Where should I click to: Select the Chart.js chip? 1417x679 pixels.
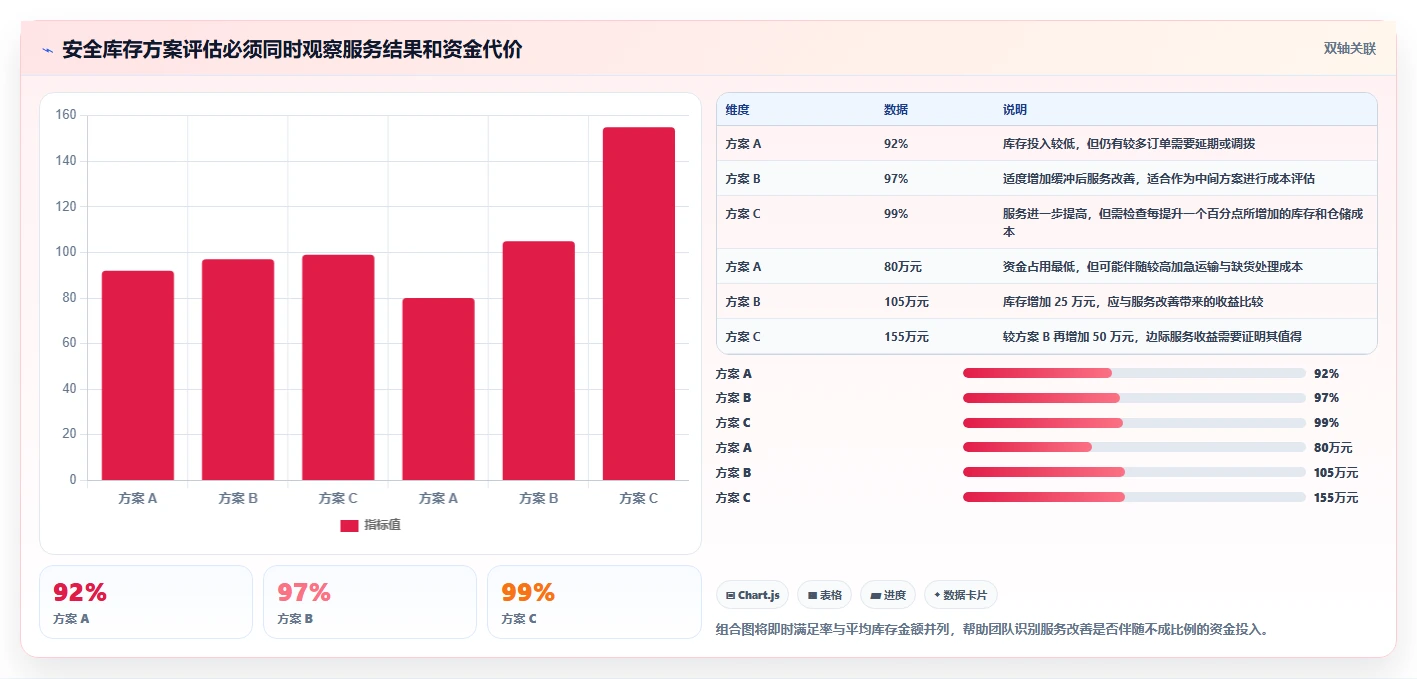pos(752,595)
